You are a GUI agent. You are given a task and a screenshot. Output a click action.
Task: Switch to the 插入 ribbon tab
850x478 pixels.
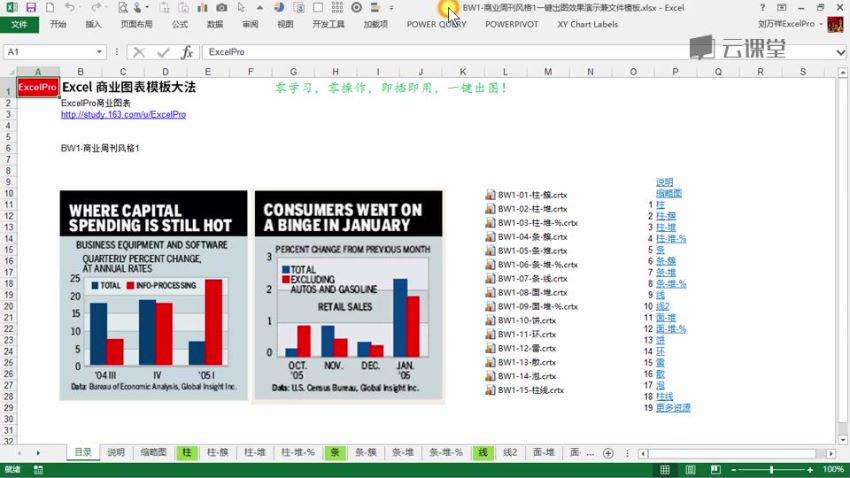[93, 24]
